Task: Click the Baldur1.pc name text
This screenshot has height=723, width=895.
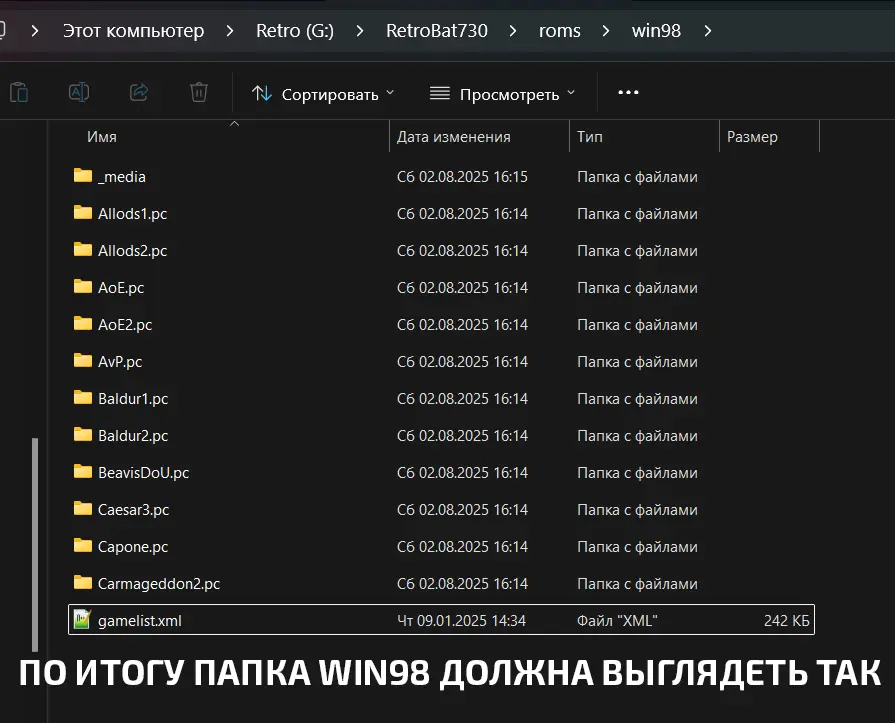Action: coord(133,398)
